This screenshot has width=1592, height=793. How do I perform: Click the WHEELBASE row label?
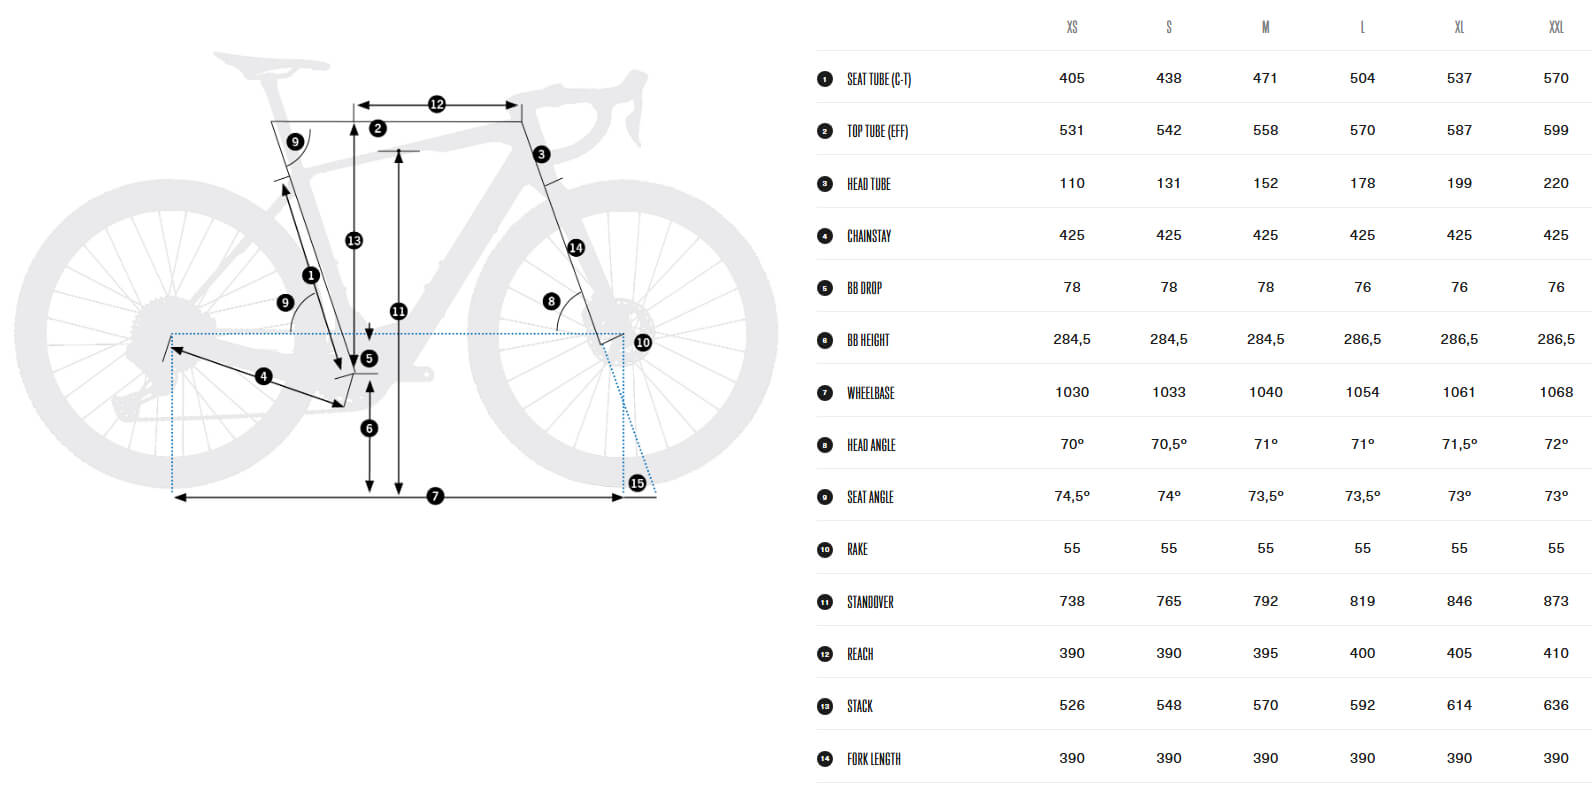click(x=870, y=393)
